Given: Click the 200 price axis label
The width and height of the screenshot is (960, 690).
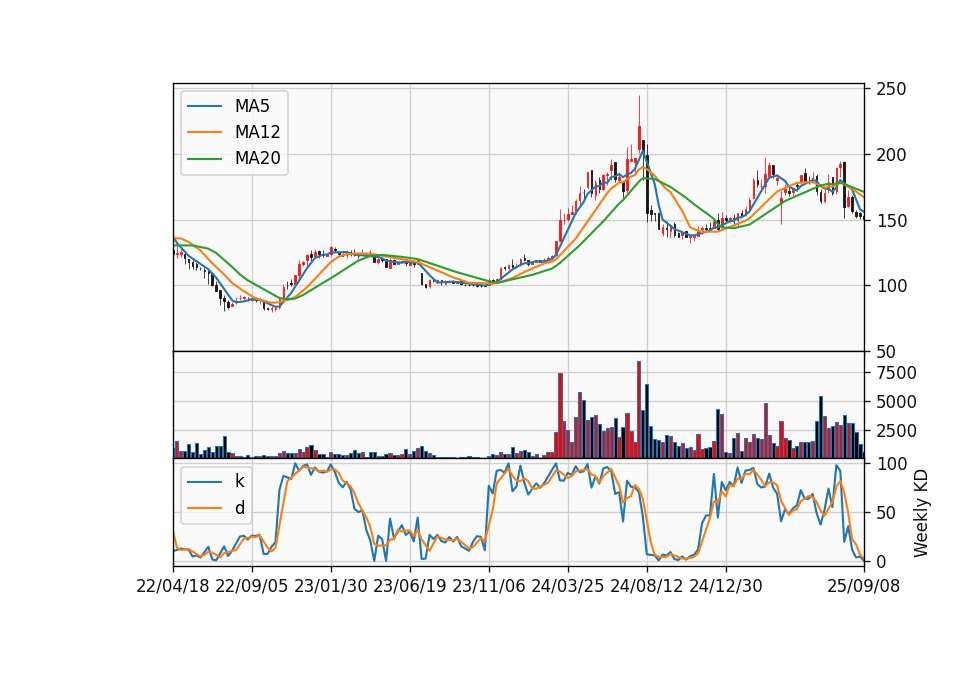Looking at the screenshot, I should [x=891, y=155].
